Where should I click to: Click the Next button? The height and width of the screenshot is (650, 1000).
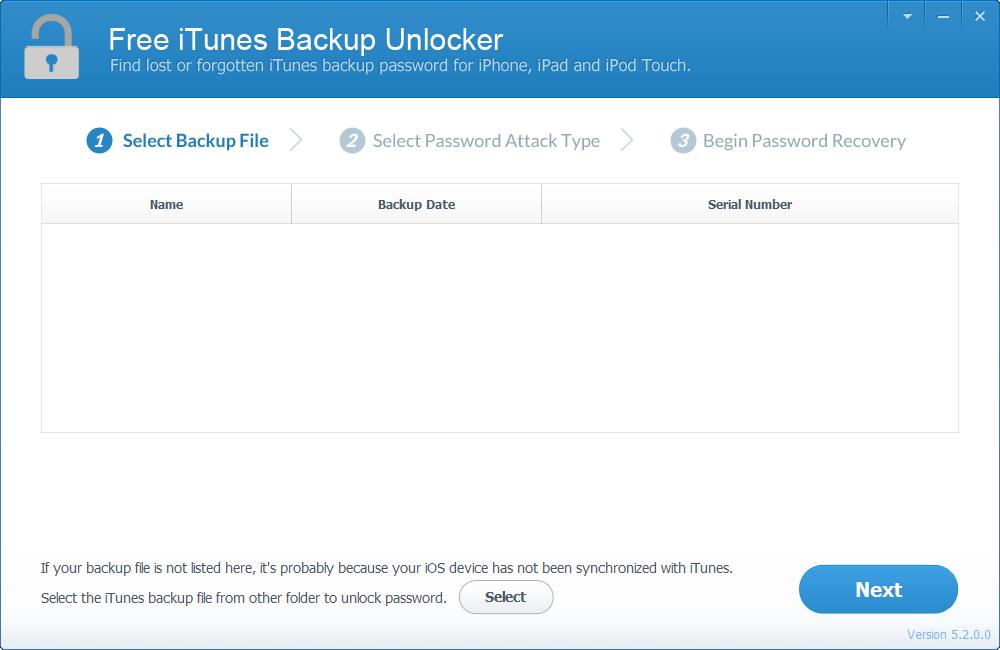(878, 589)
